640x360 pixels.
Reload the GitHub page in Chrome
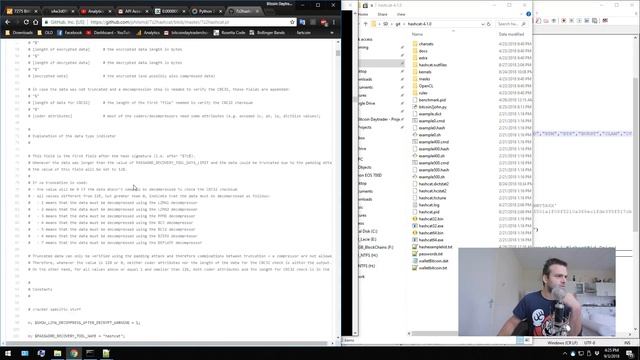(x=26, y=22)
